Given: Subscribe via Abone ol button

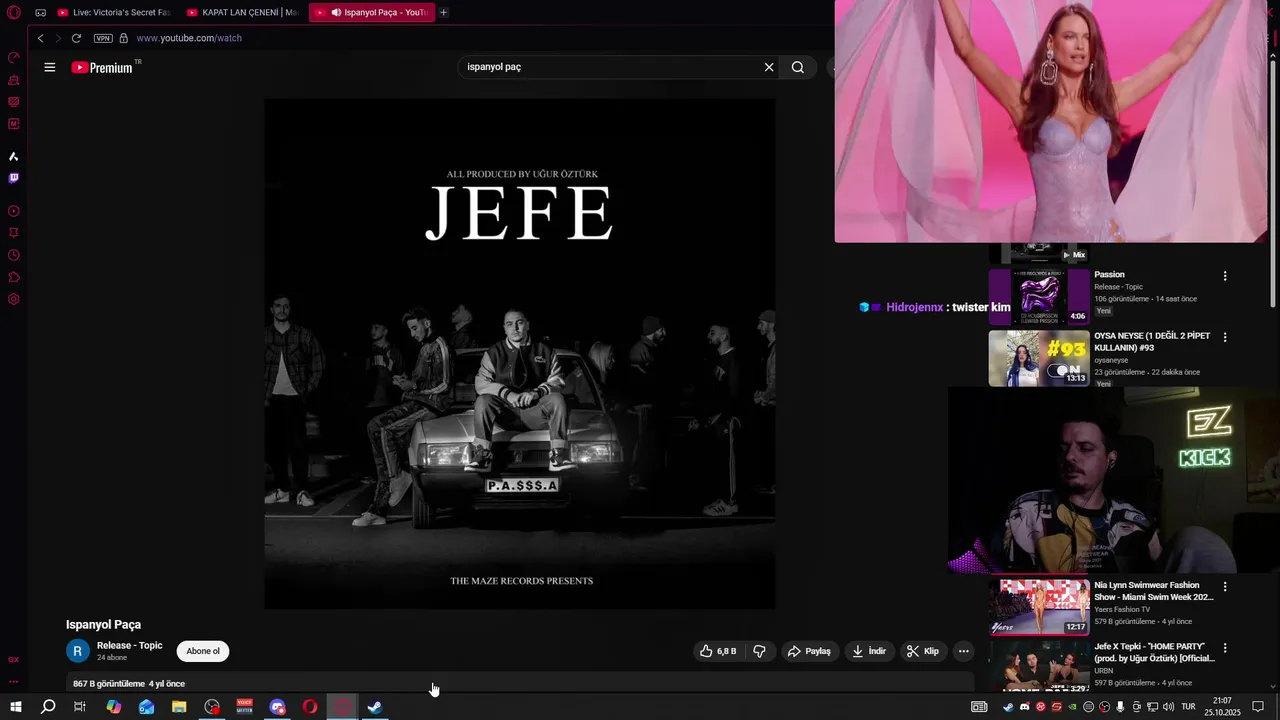Looking at the screenshot, I should [x=203, y=651].
